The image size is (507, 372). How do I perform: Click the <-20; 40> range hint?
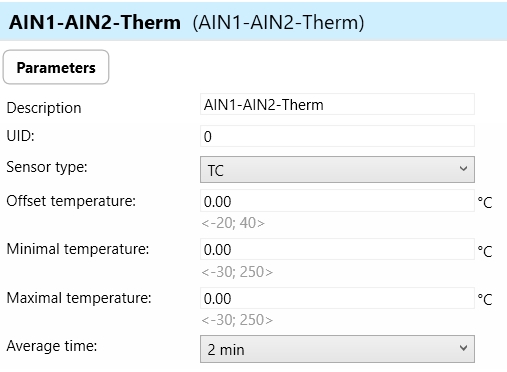[x=233, y=223]
